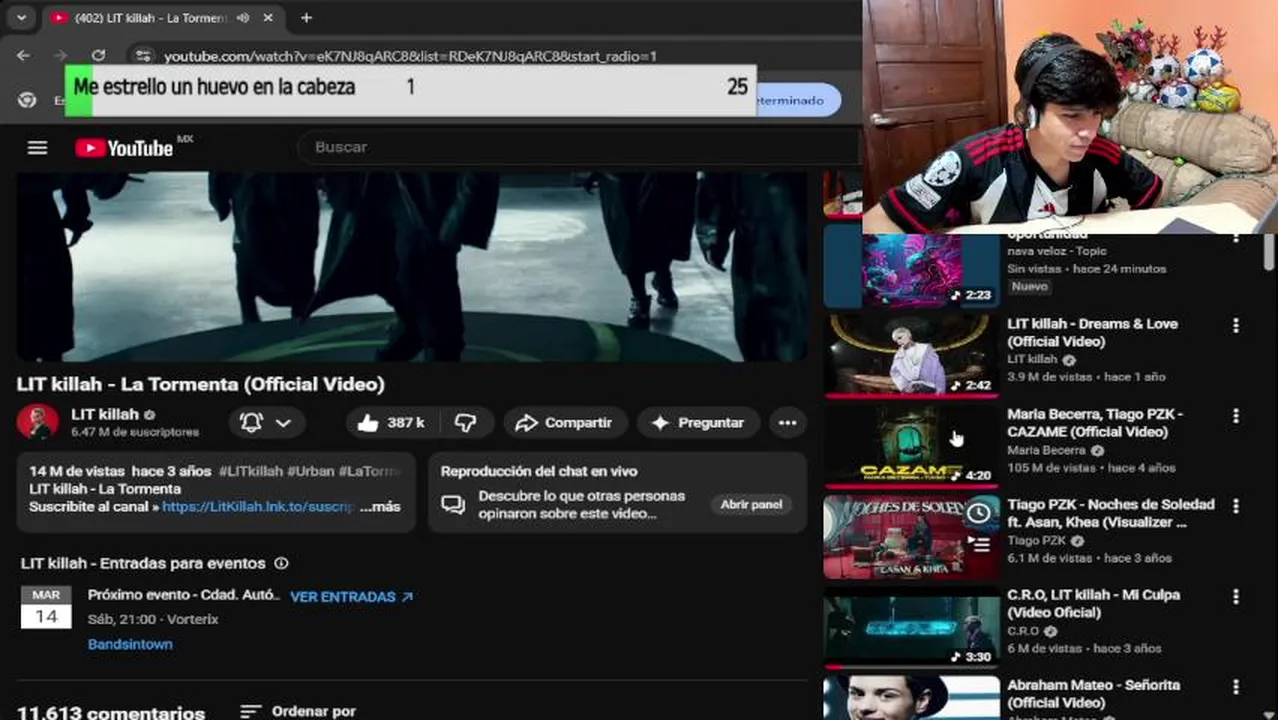Image resolution: width=1278 pixels, height=720 pixels.
Task: Click the MAR 14 event date badge
Action: [46, 607]
